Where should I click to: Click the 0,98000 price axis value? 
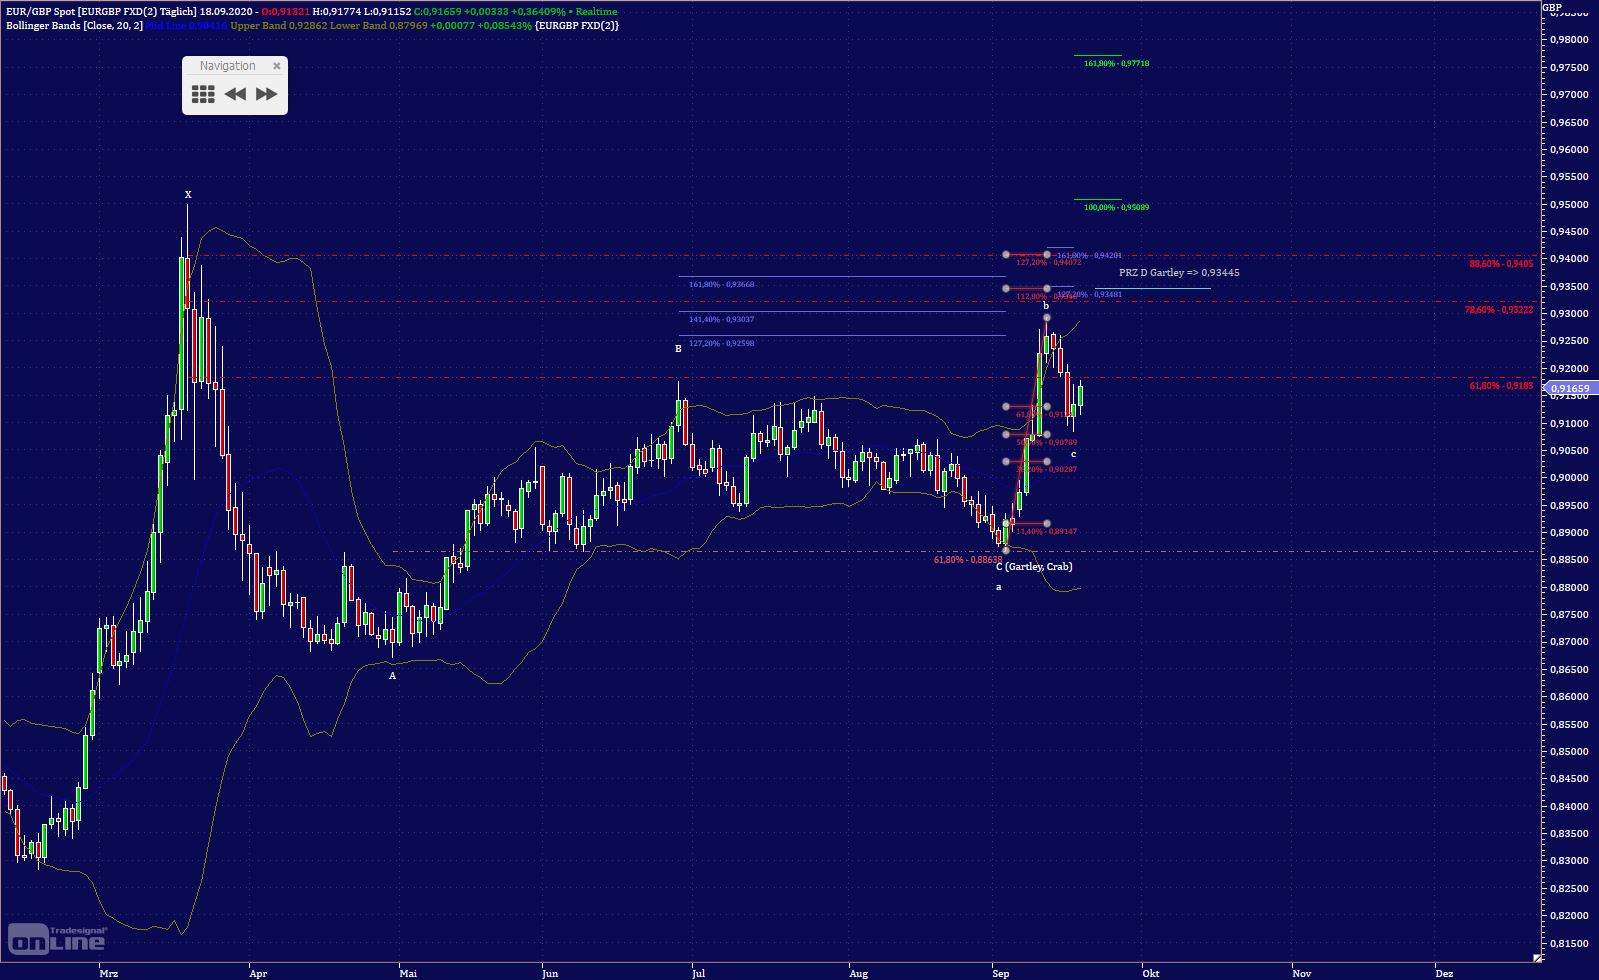1569,40
